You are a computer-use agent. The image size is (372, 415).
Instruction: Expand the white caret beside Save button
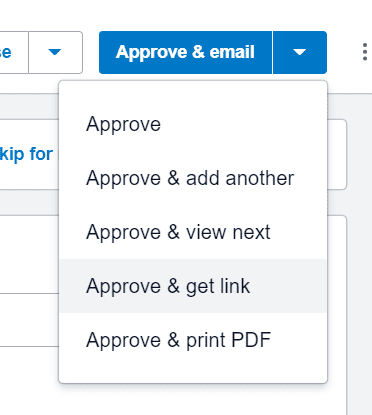(x=55, y=52)
